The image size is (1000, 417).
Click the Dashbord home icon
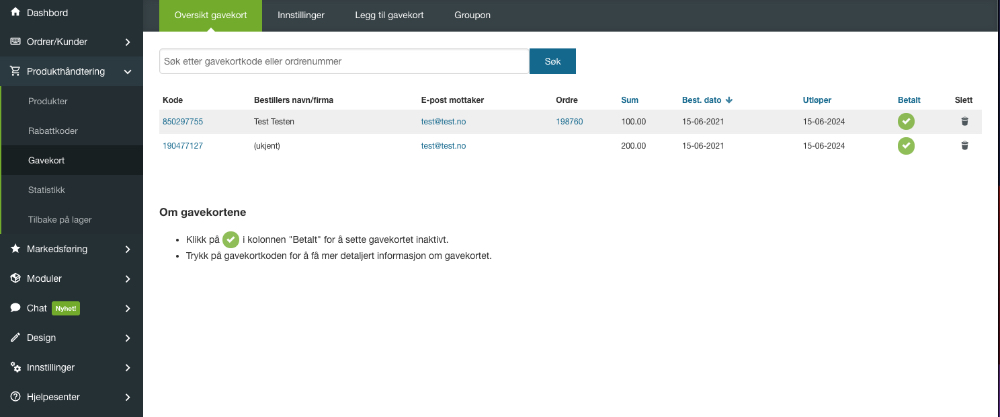[x=15, y=12]
